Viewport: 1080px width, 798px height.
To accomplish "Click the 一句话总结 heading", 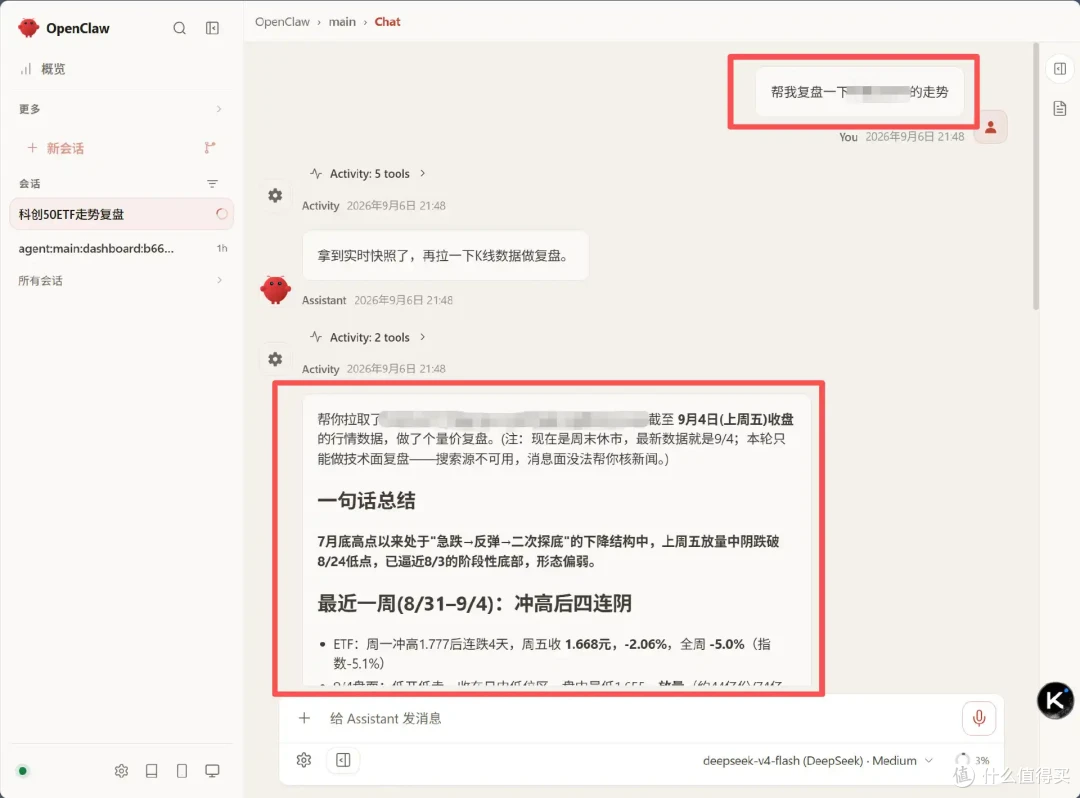I will point(366,501).
